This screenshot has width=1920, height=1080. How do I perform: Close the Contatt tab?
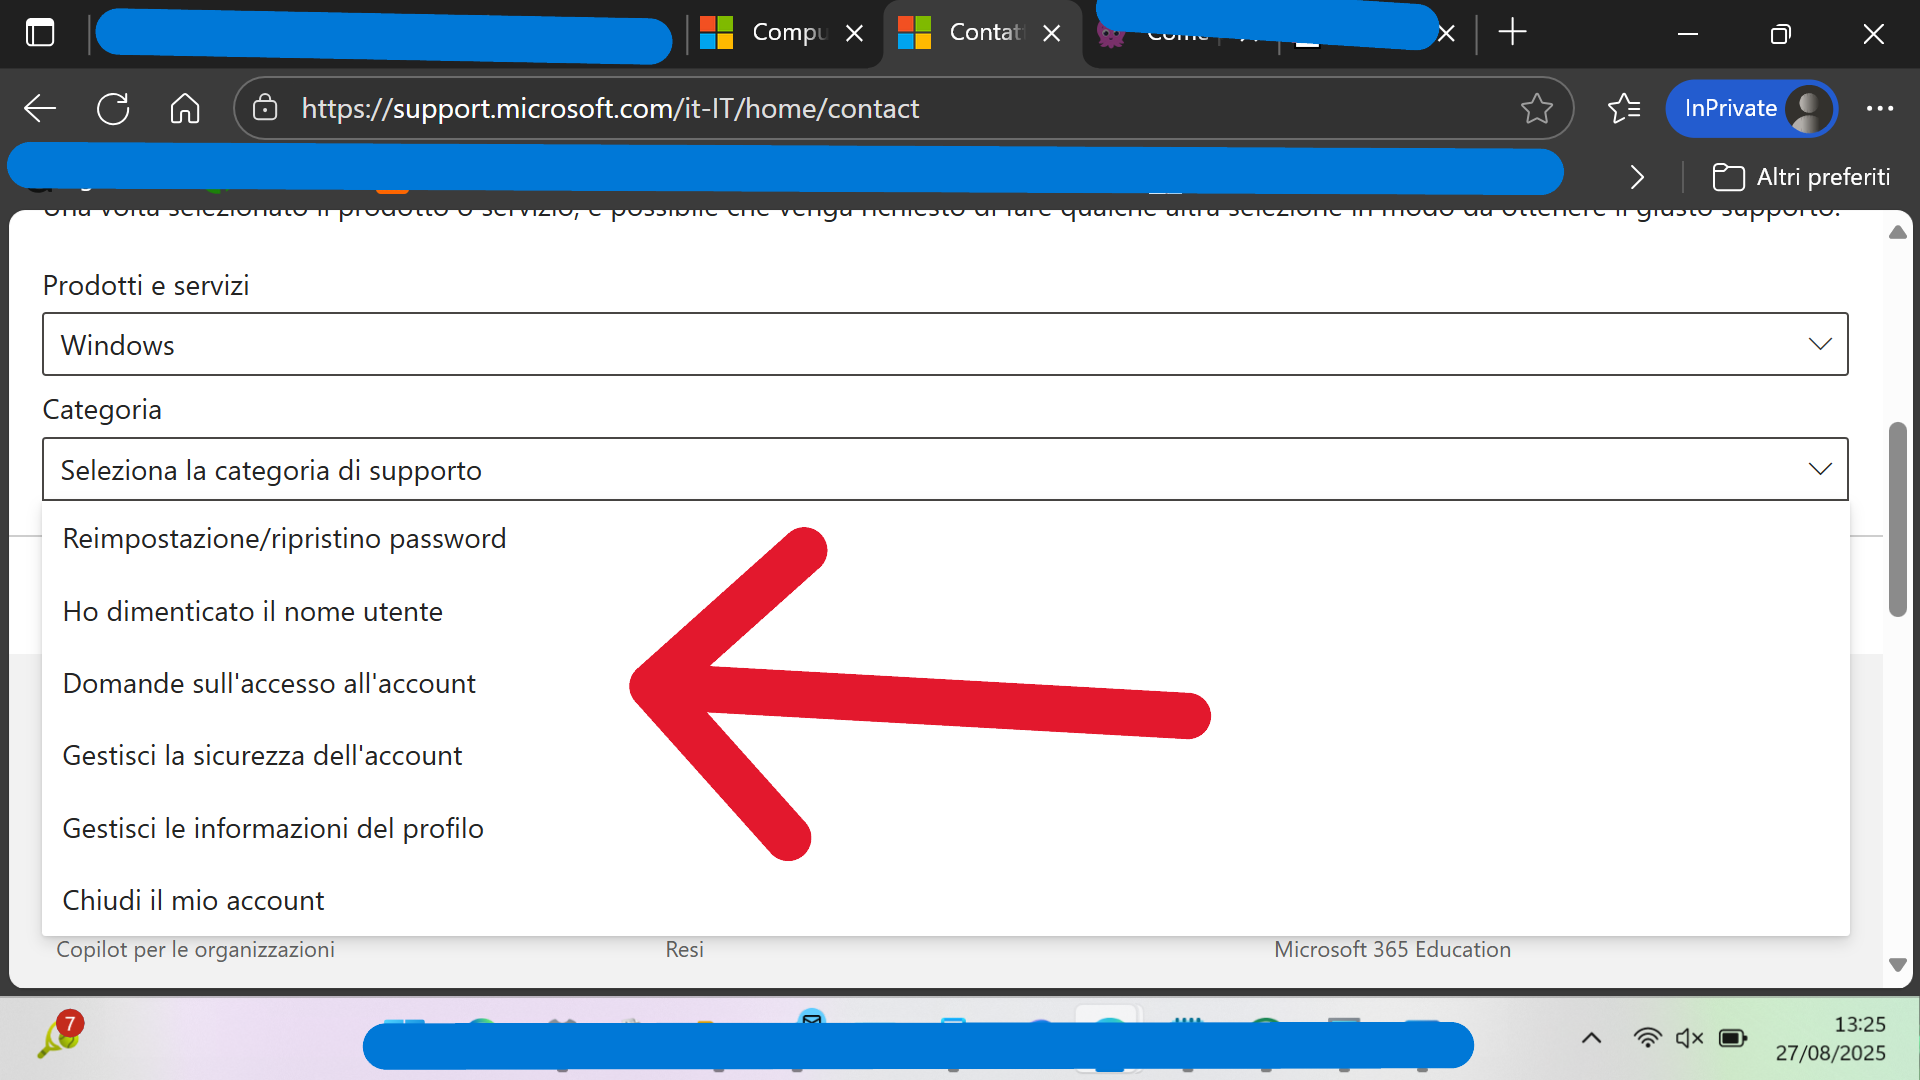tap(1052, 33)
